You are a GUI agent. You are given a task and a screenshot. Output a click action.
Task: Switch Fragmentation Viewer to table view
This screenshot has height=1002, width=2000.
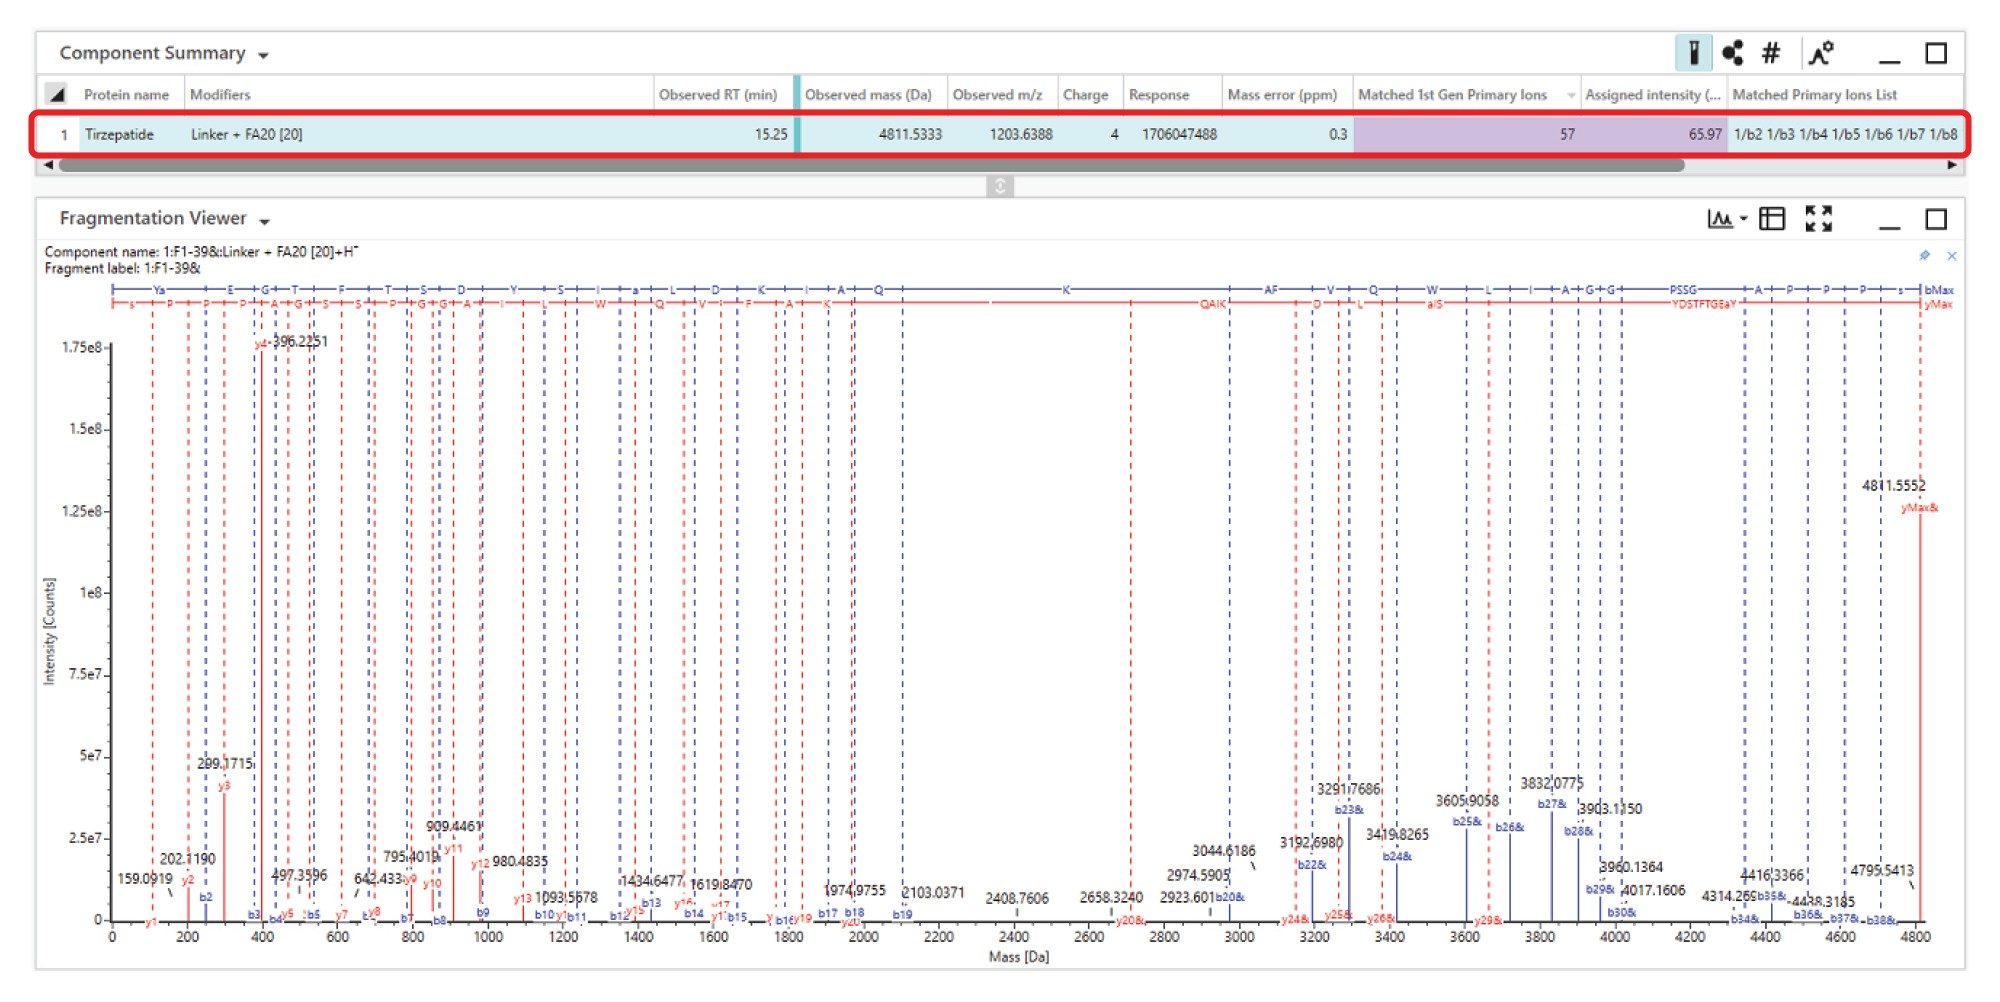tap(1772, 218)
